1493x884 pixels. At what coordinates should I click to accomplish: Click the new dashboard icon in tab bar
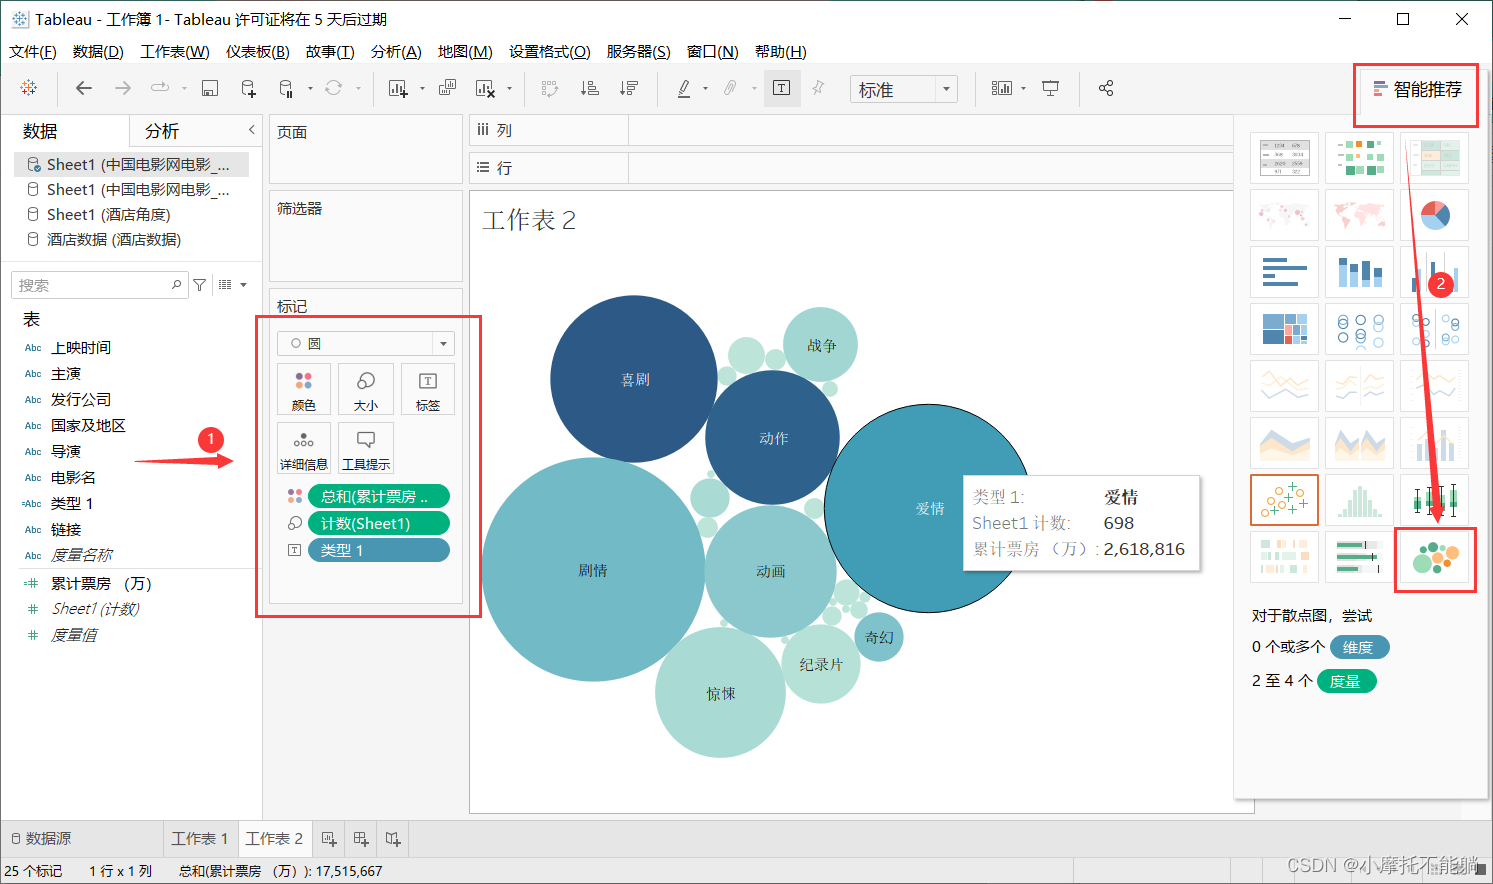click(361, 839)
